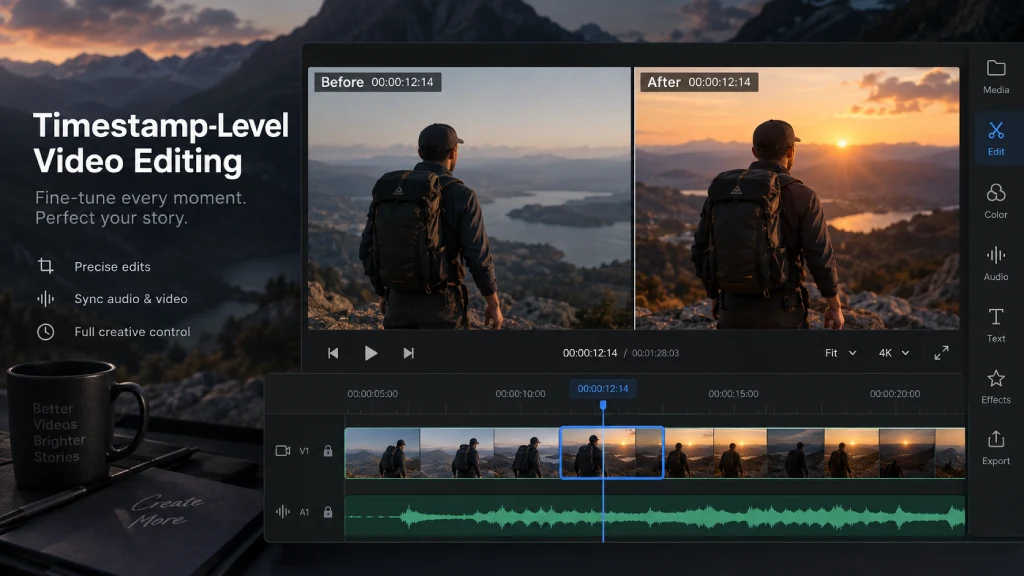Toggle lock on V1 video track
This screenshot has height=576, width=1024.
(328, 451)
